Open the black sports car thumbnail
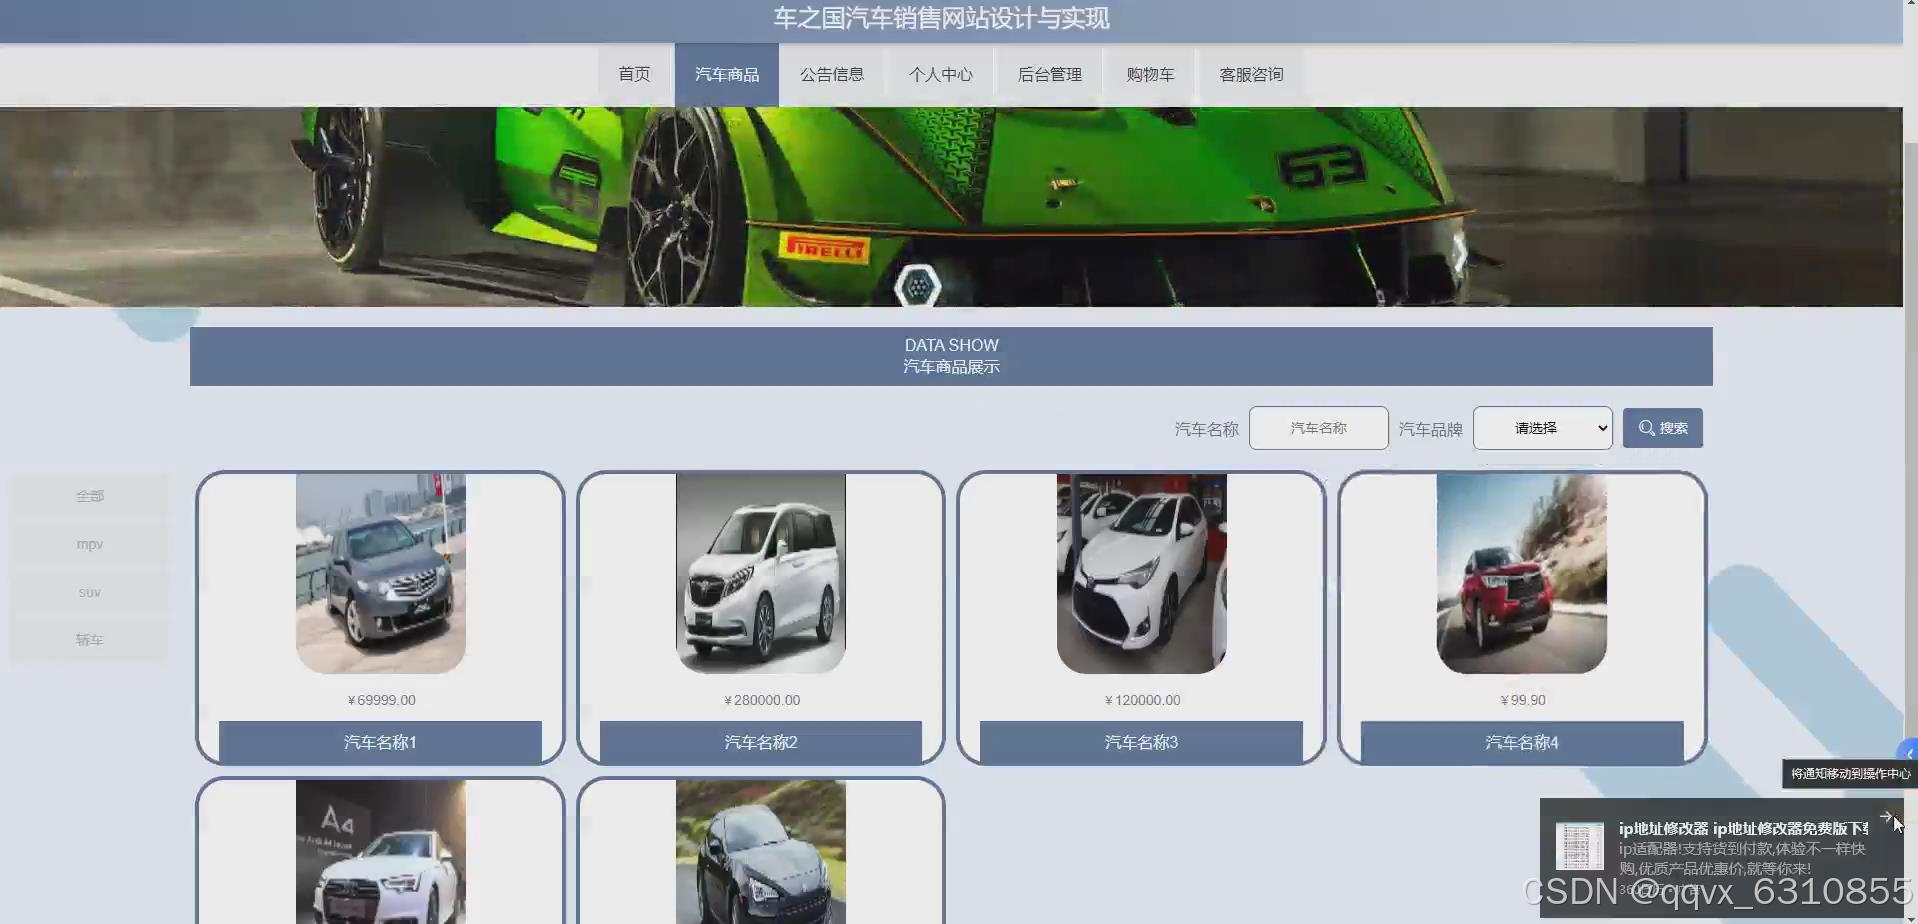This screenshot has height=924, width=1918. point(761,852)
